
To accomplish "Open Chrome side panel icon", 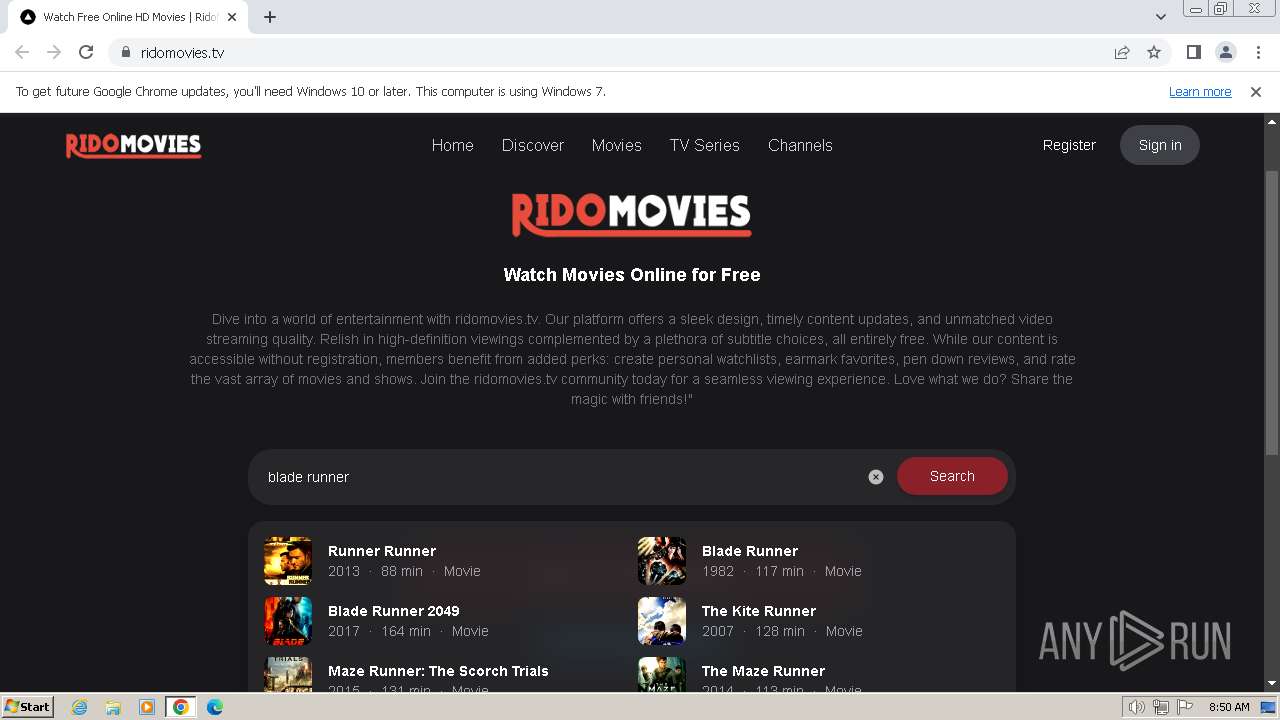I will (x=1194, y=52).
